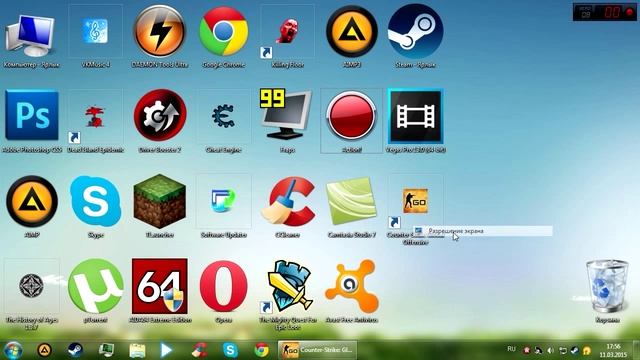640x360 pixels.
Task: Select the AIDA64 Extreme Edition icon
Action: pyautogui.click(x=160, y=291)
